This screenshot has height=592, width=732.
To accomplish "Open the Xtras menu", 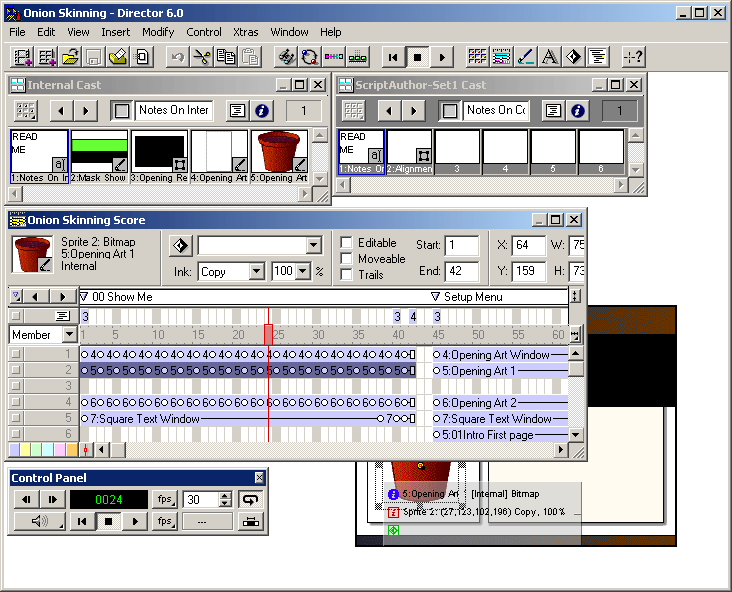I will point(246,32).
